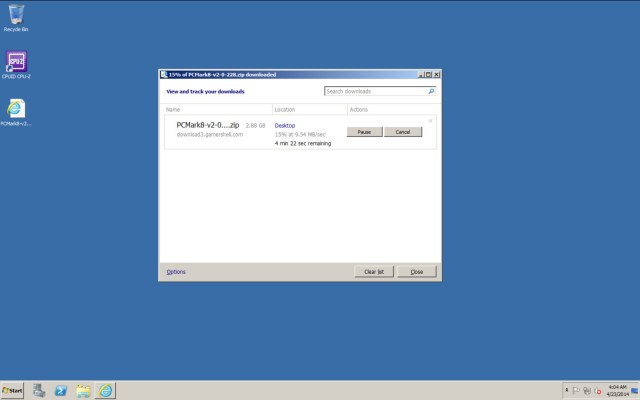Minimize the downloads window

421,75
